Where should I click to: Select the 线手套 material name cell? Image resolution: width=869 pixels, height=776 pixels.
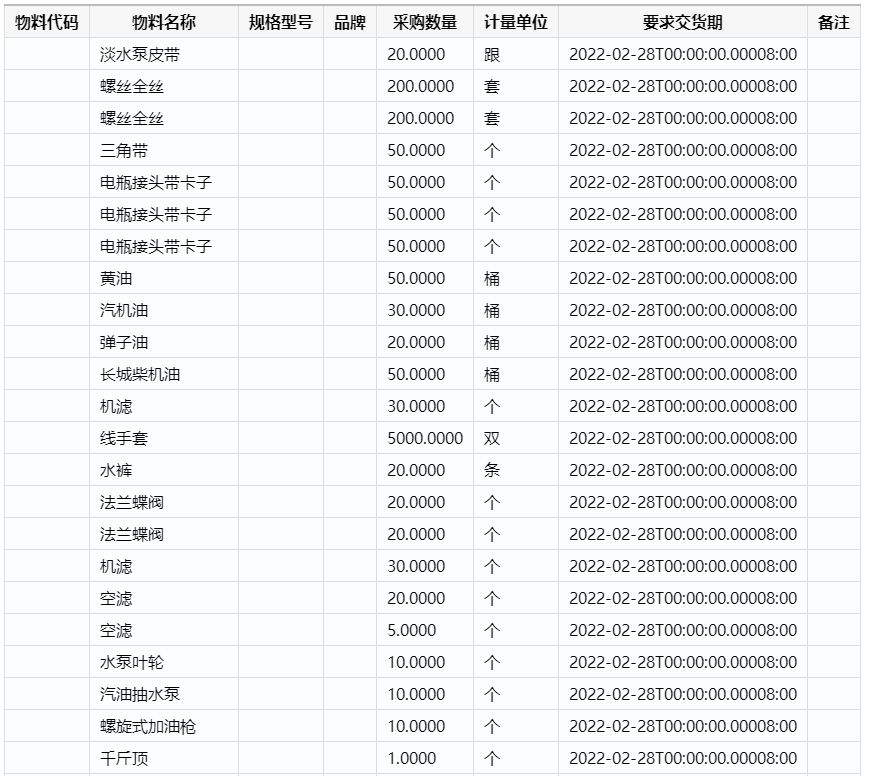click(x=164, y=438)
